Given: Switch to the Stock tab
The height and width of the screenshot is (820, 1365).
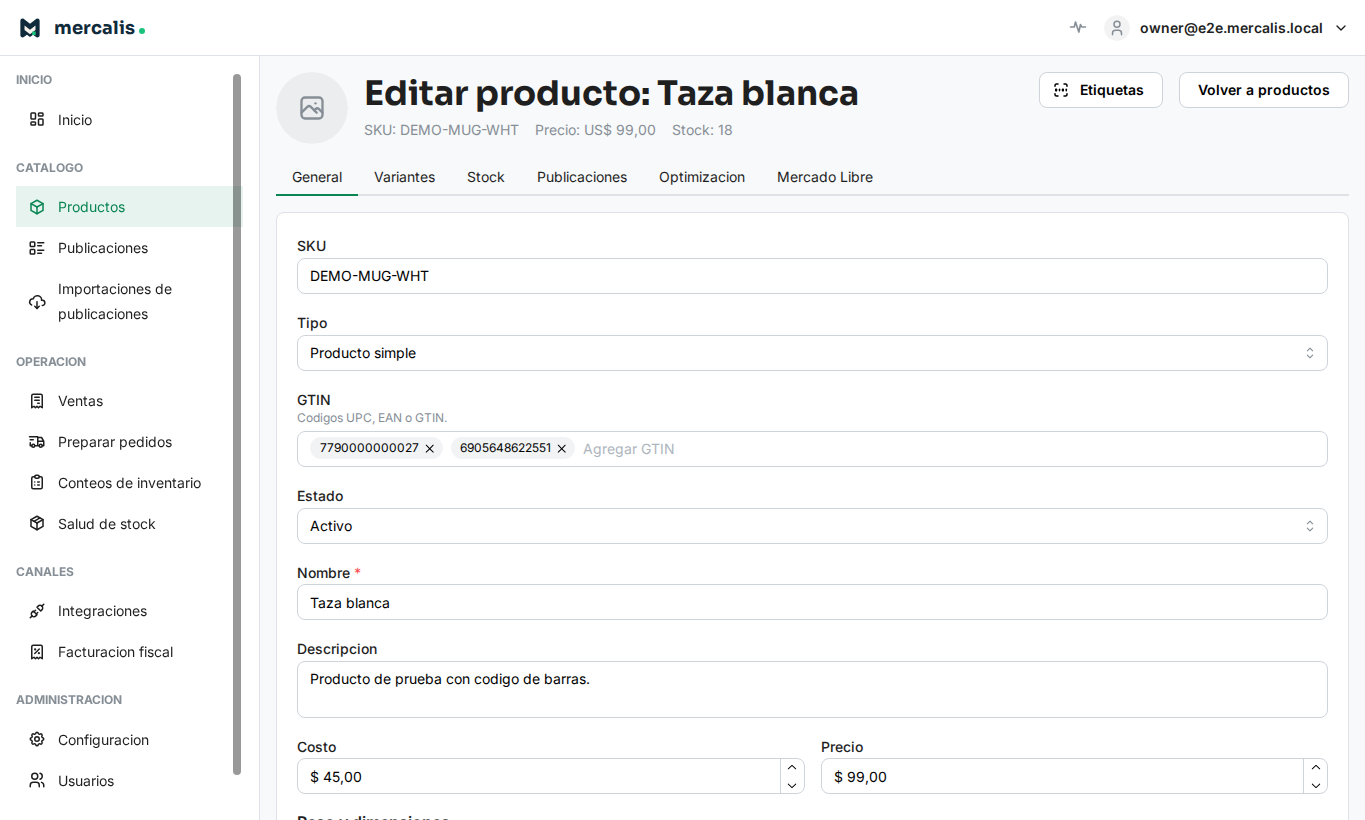Looking at the screenshot, I should (x=486, y=177).
